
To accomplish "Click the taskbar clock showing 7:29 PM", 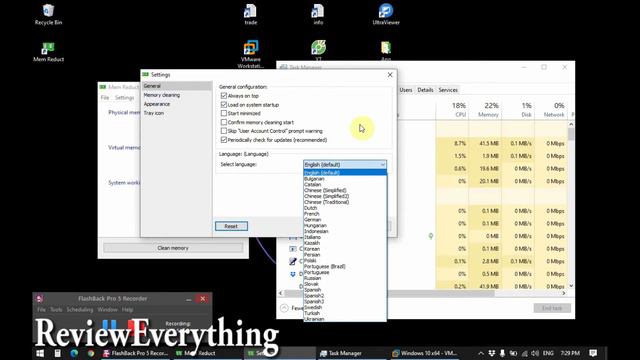I will pos(570,353).
